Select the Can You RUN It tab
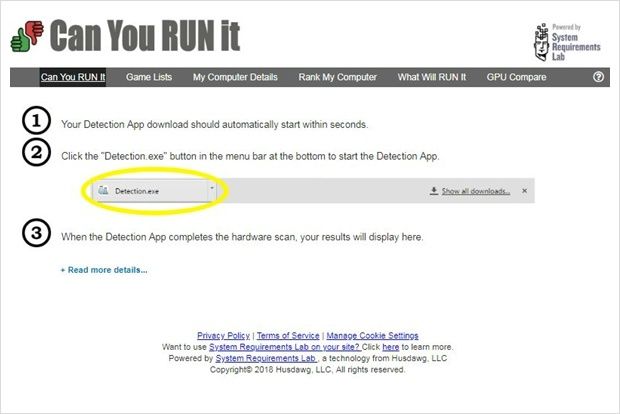 pyautogui.click(x=73, y=77)
